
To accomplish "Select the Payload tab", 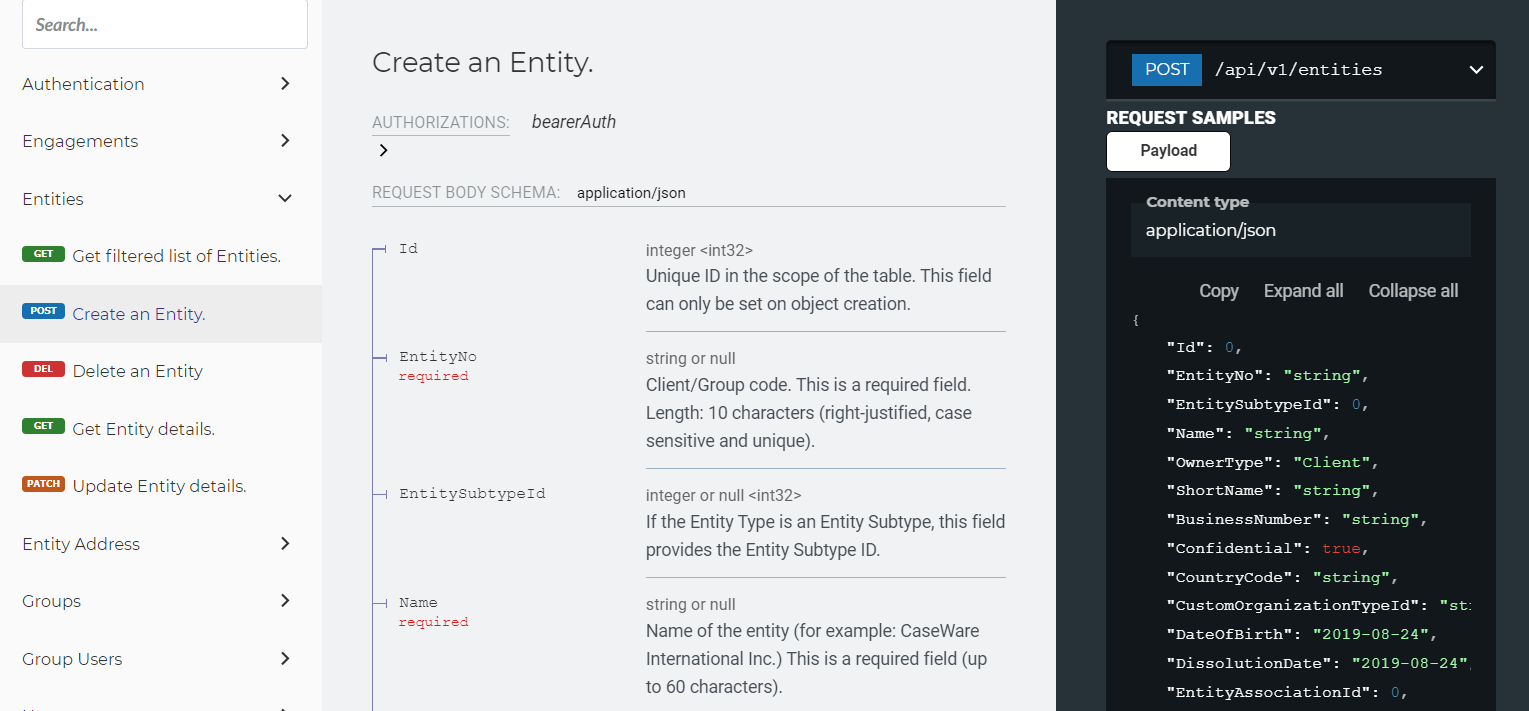I will click(1168, 151).
